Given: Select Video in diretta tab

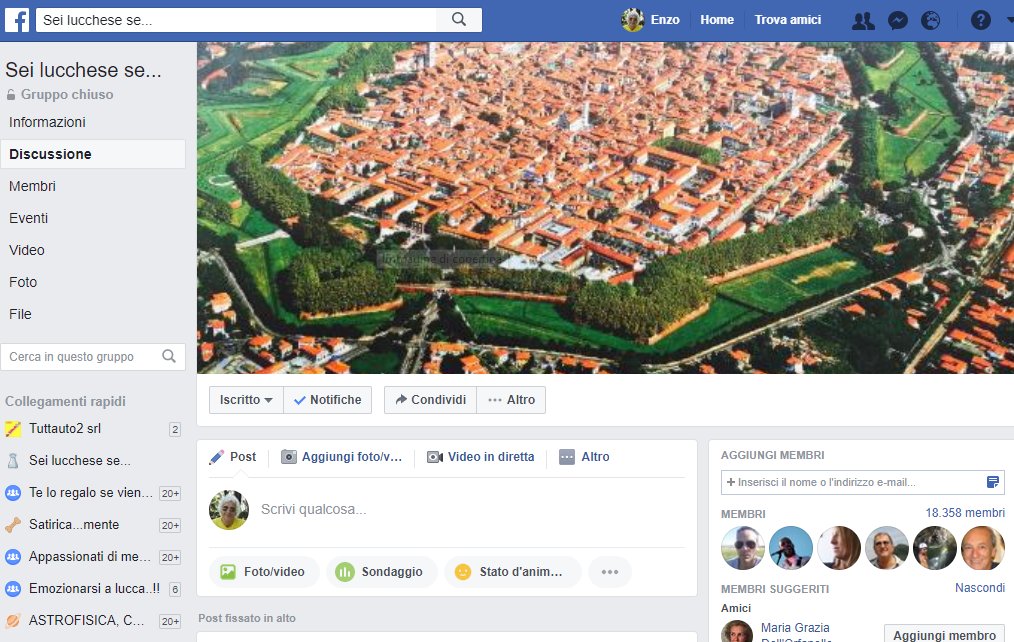Looking at the screenshot, I should pos(480,457).
